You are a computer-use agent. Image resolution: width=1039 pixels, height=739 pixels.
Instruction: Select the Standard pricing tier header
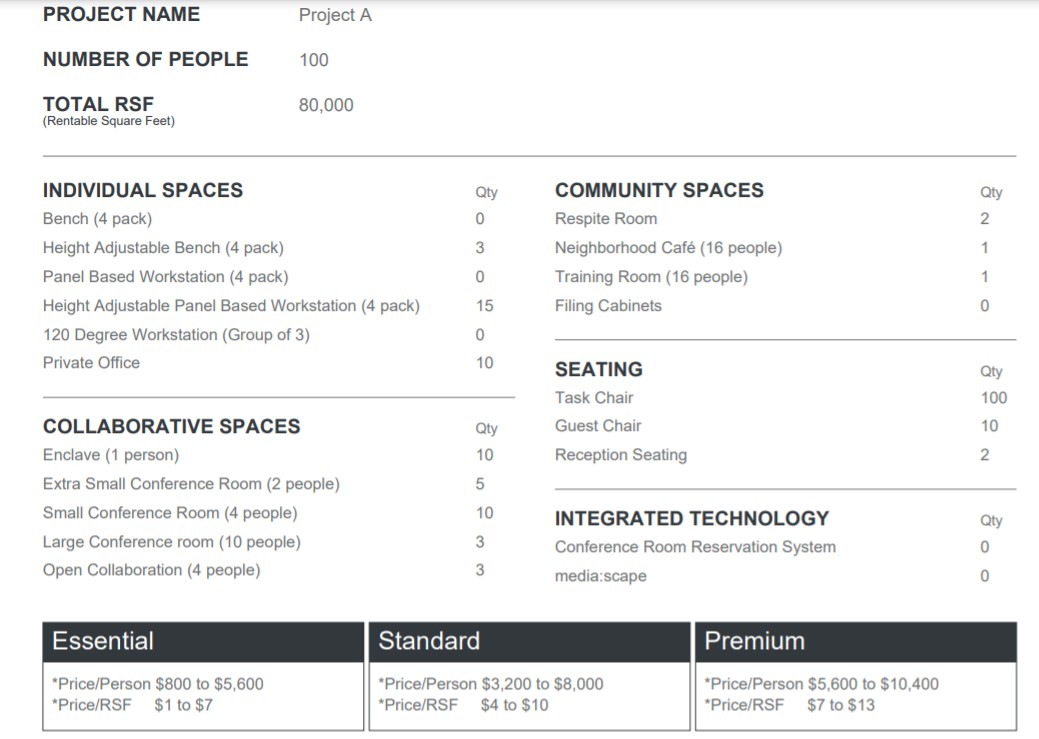click(x=429, y=641)
